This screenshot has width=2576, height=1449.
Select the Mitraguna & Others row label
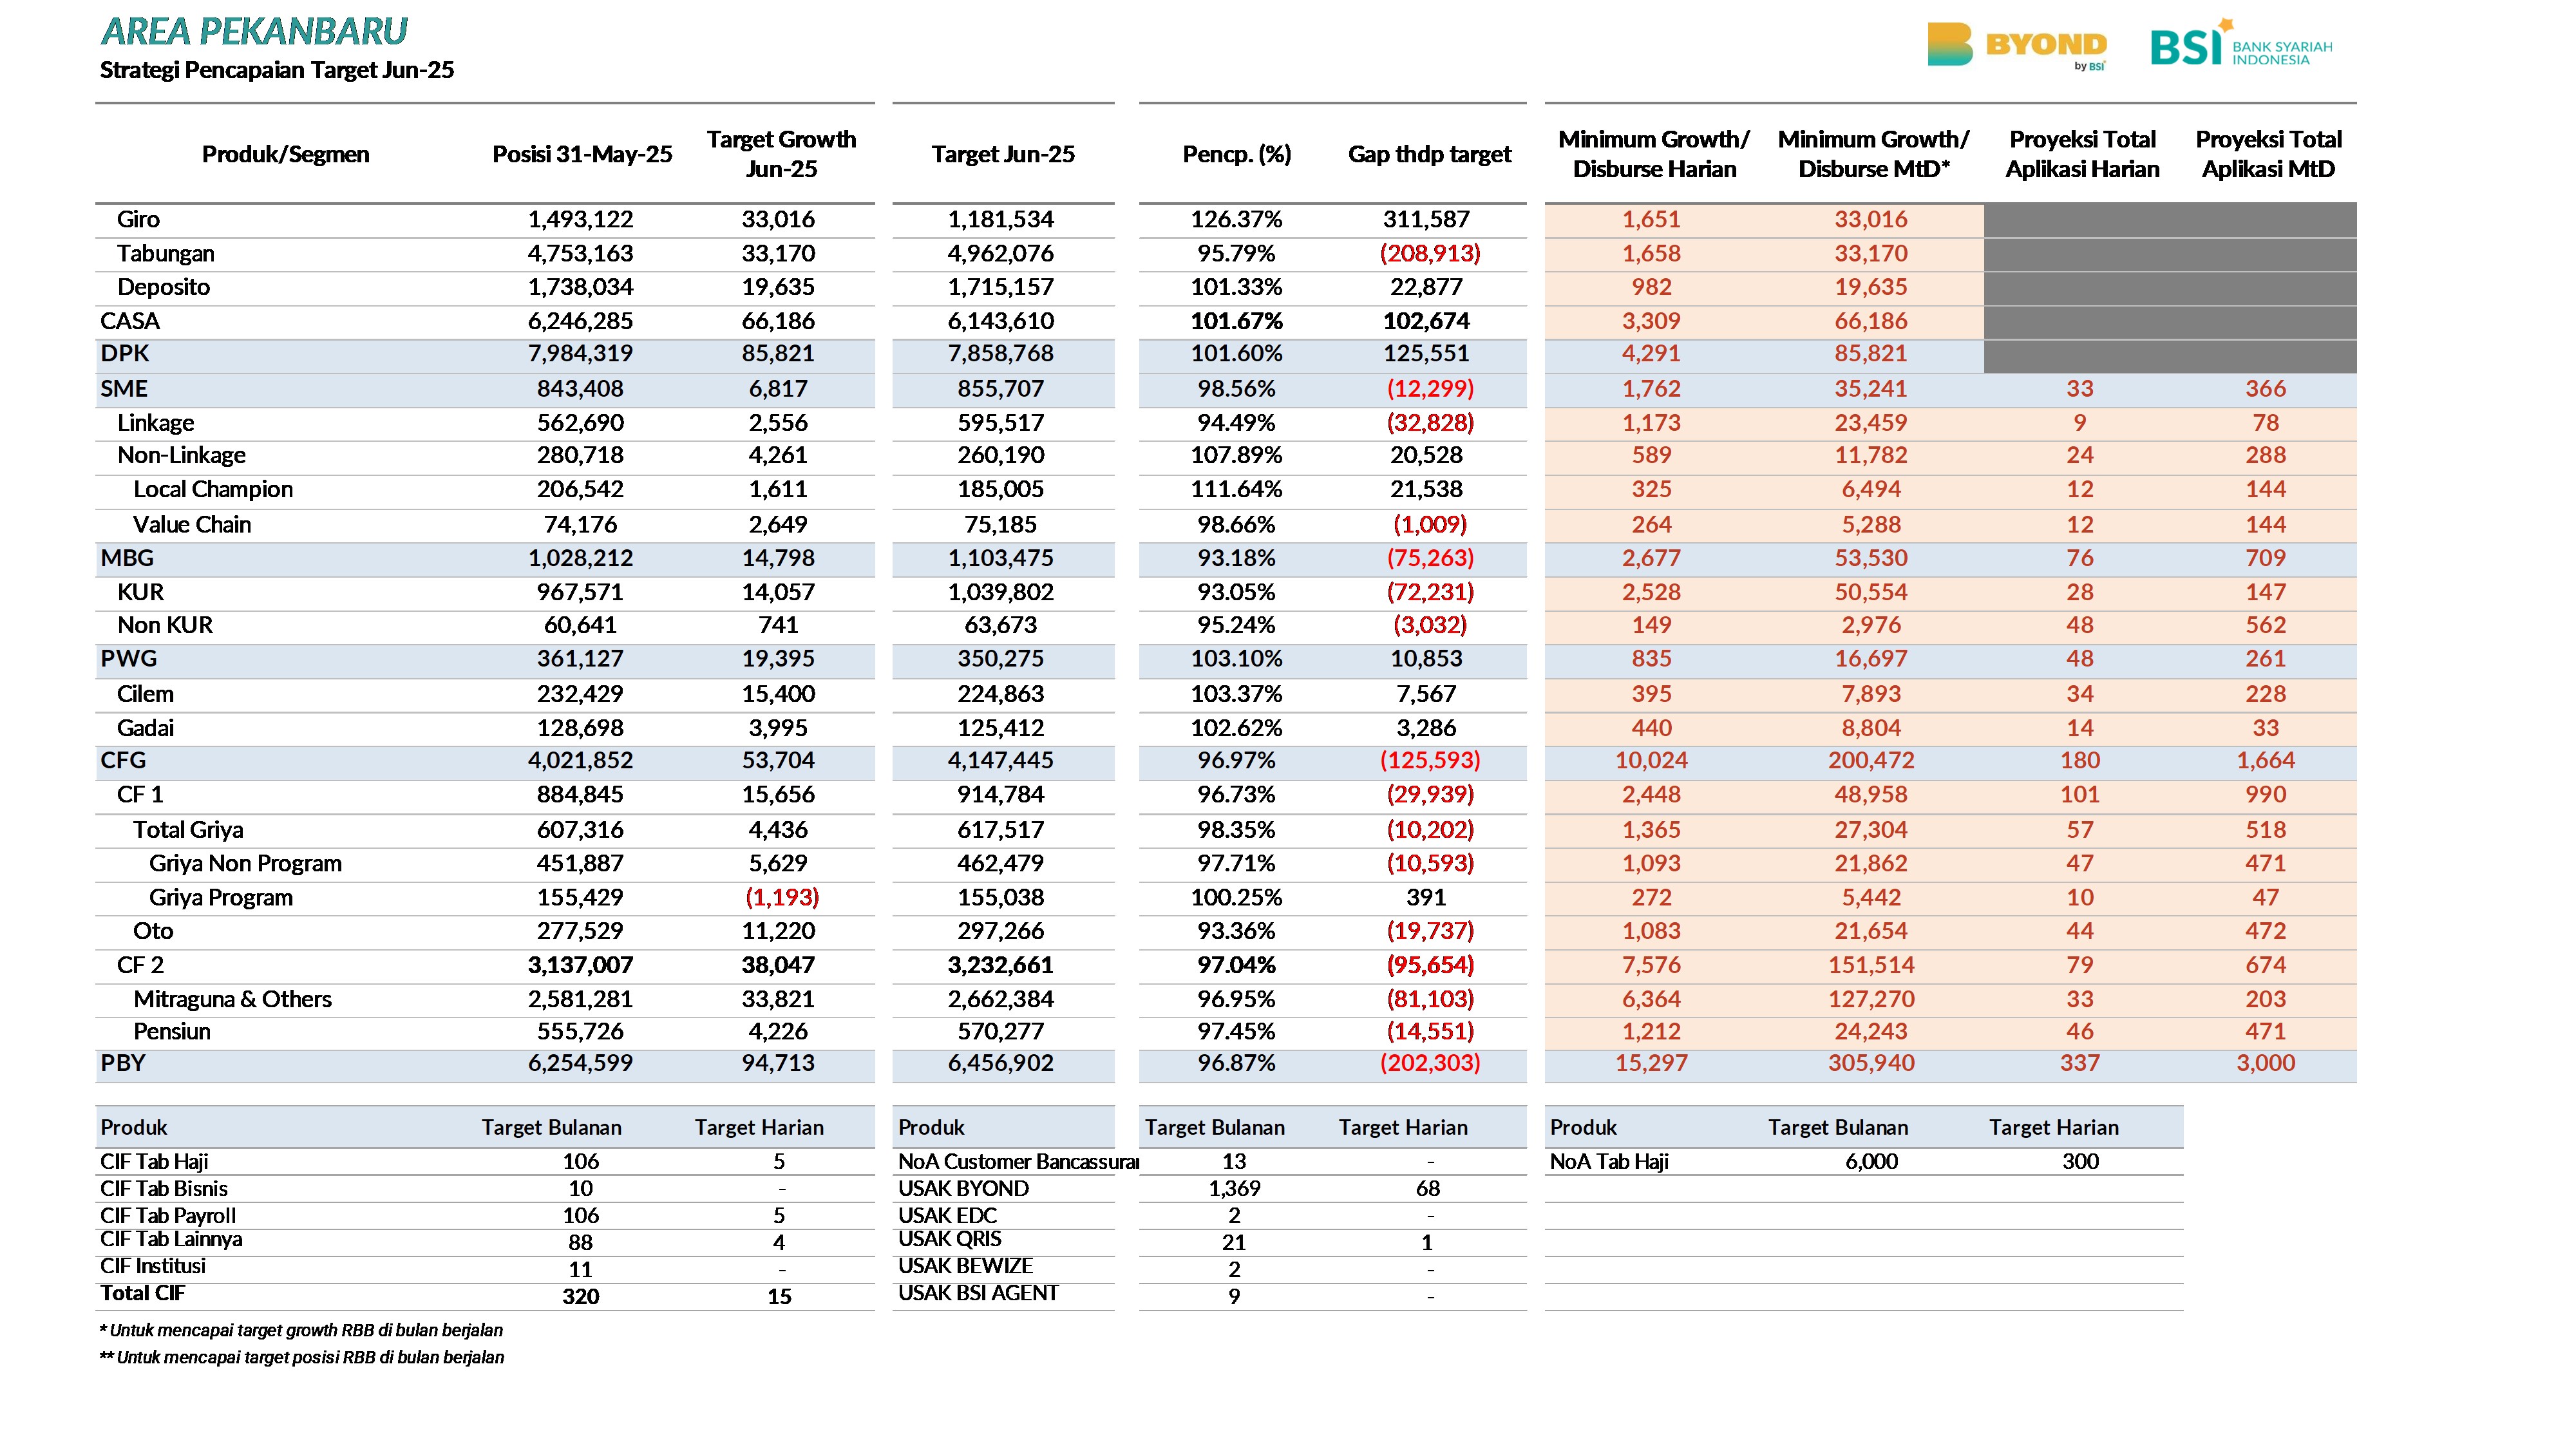(x=232, y=999)
